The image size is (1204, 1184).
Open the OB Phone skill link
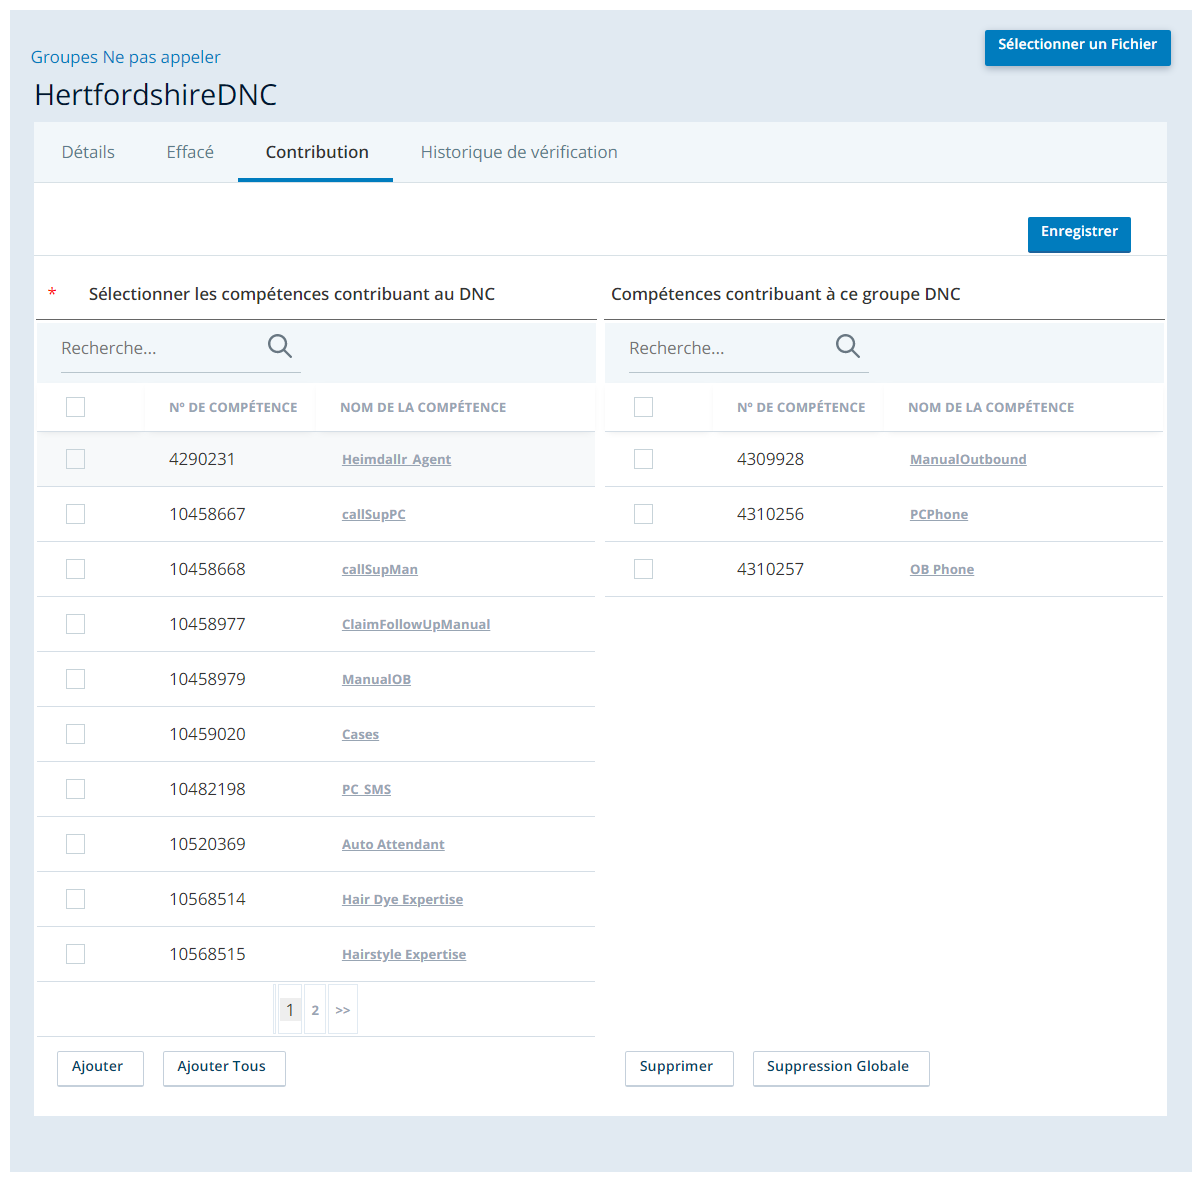coord(942,569)
